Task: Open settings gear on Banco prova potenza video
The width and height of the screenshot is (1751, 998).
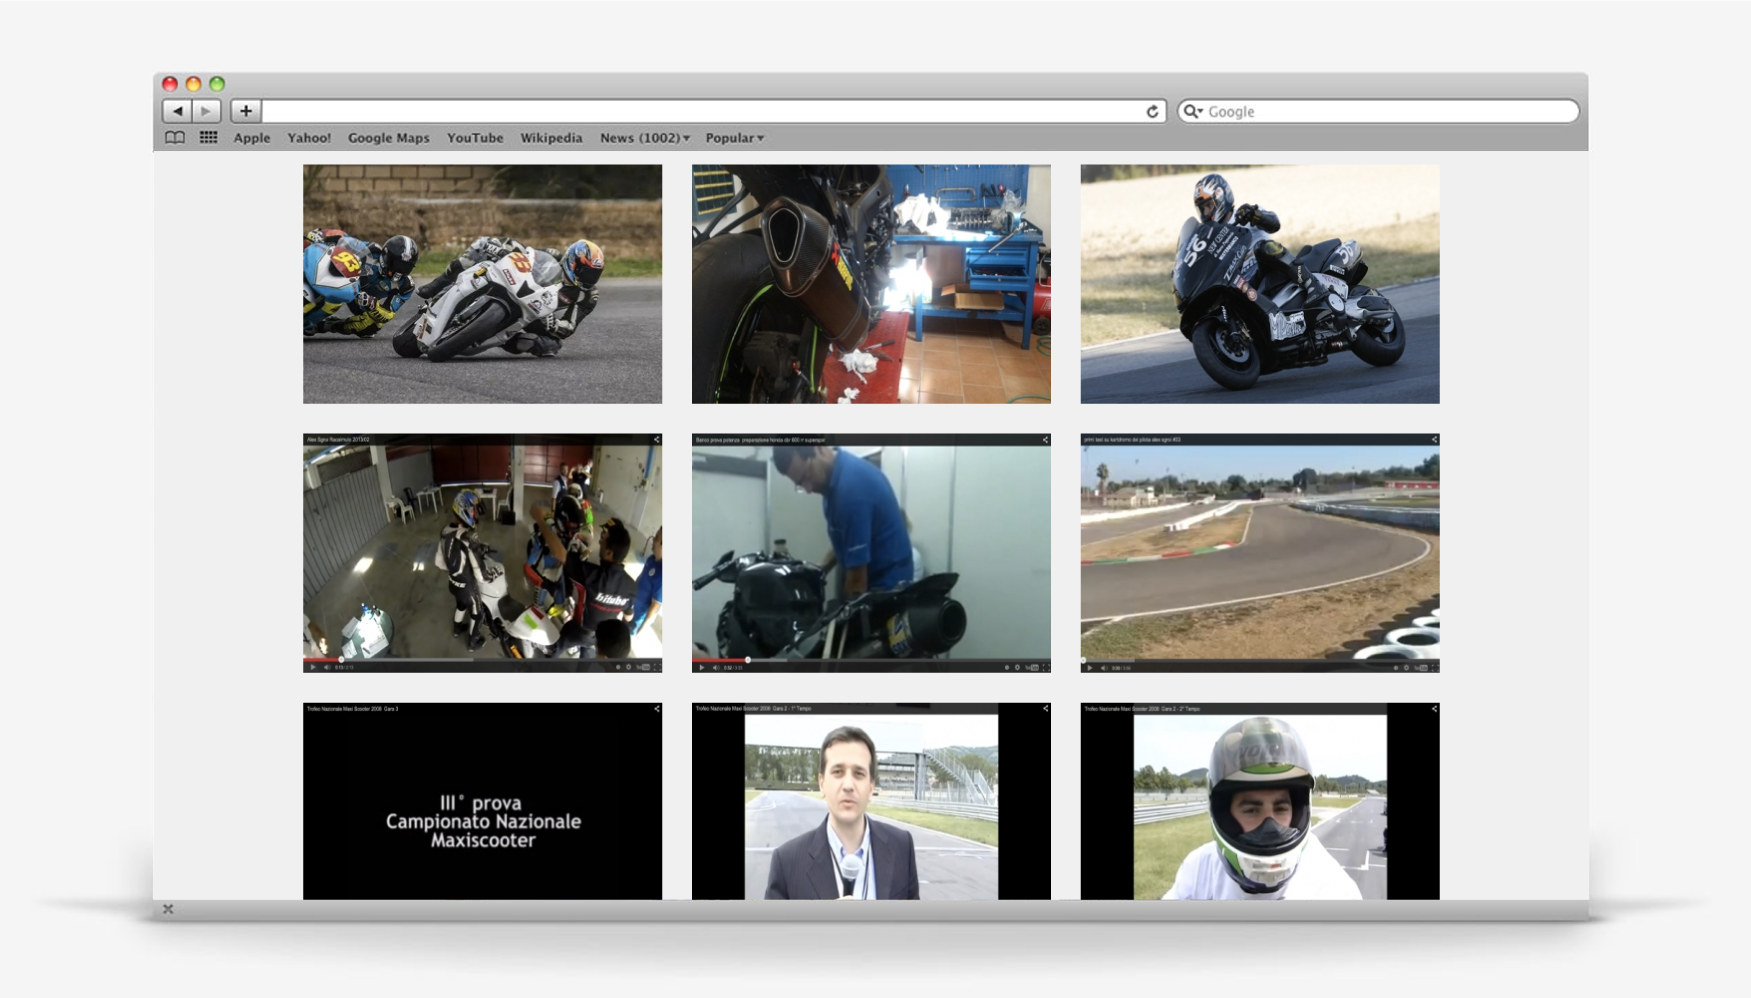Action: pyautogui.click(x=1017, y=667)
